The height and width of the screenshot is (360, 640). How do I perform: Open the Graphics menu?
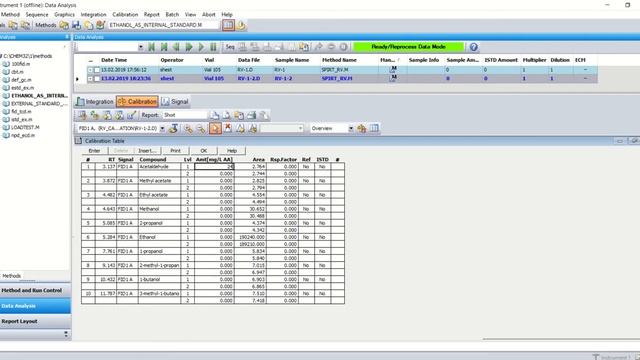point(64,14)
